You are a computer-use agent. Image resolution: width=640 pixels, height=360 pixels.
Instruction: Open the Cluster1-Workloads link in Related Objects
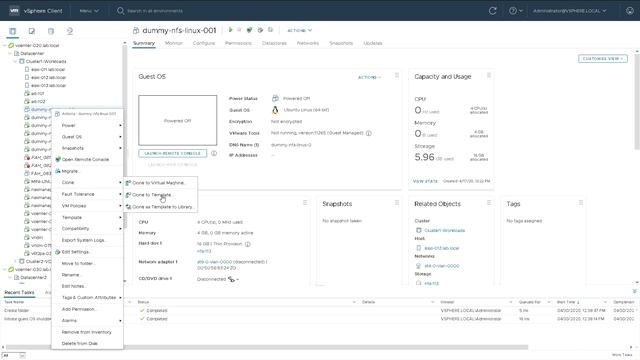point(444,231)
